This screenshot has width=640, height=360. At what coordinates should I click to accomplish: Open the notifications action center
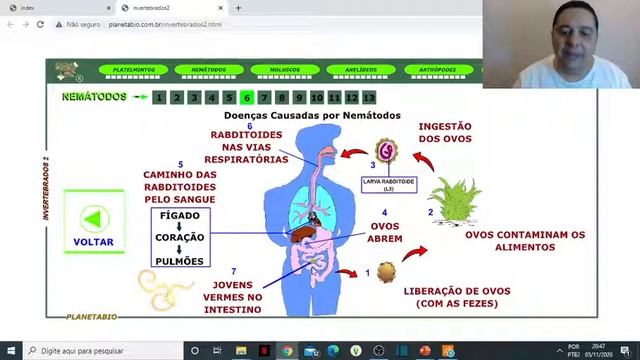coord(624,351)
